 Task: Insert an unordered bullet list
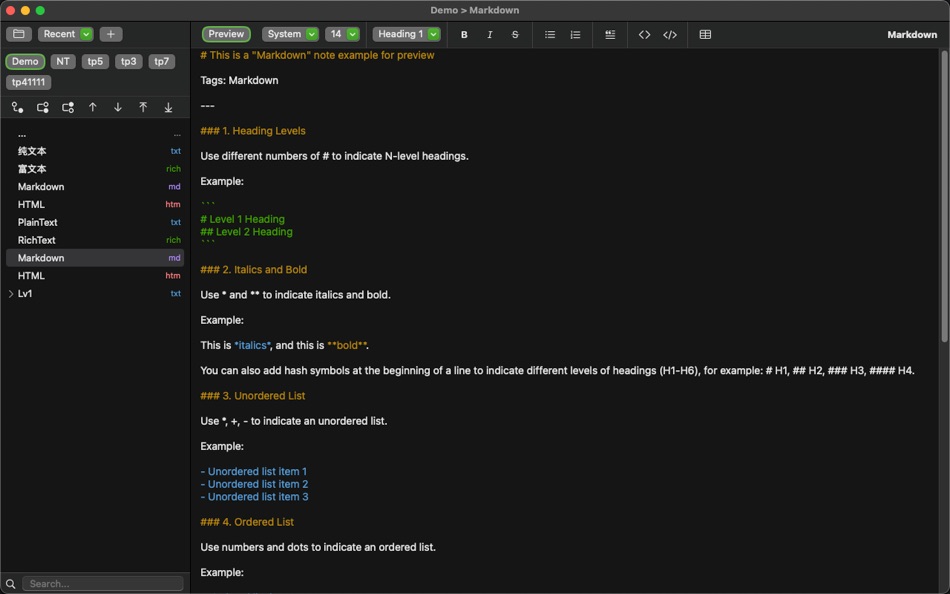point(550,35)
